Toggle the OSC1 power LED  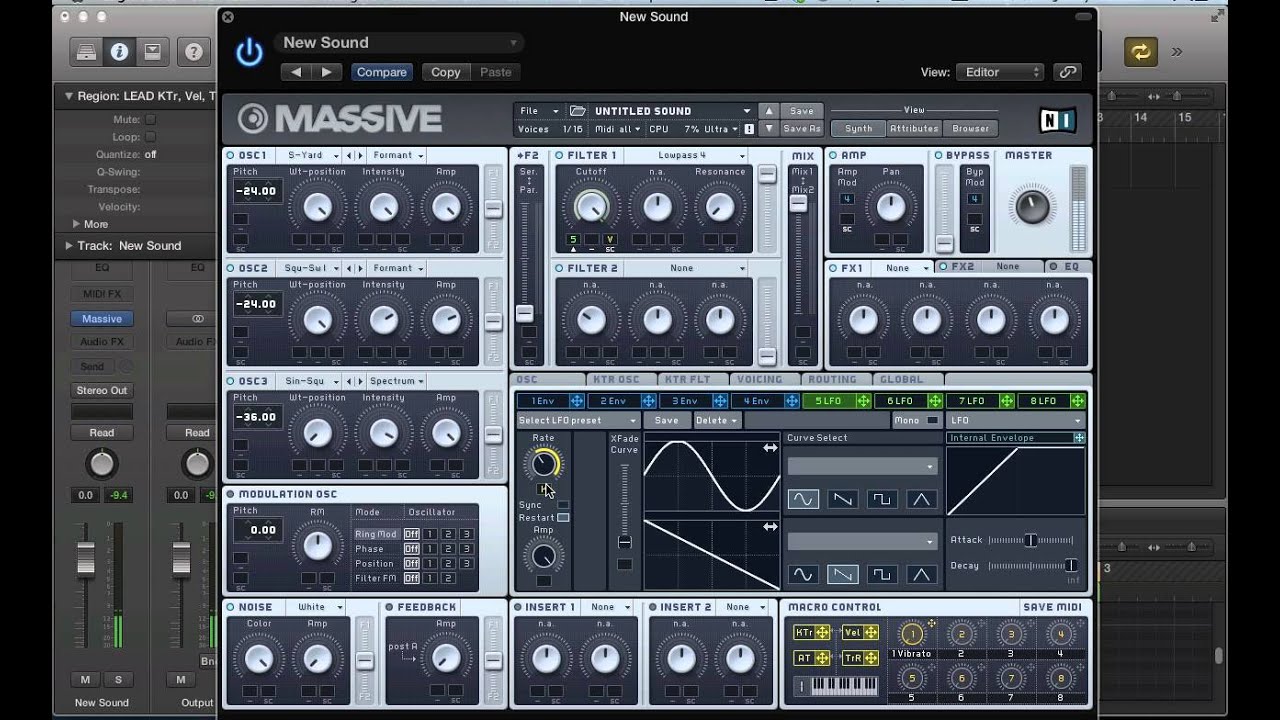pyautogui.click(x=231, y=156)
